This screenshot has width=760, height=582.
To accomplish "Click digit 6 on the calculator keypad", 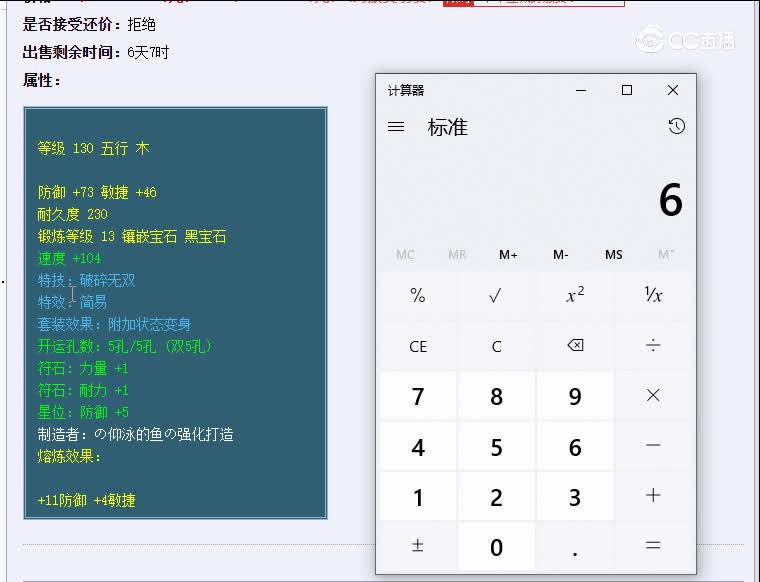I will [575, 445].
